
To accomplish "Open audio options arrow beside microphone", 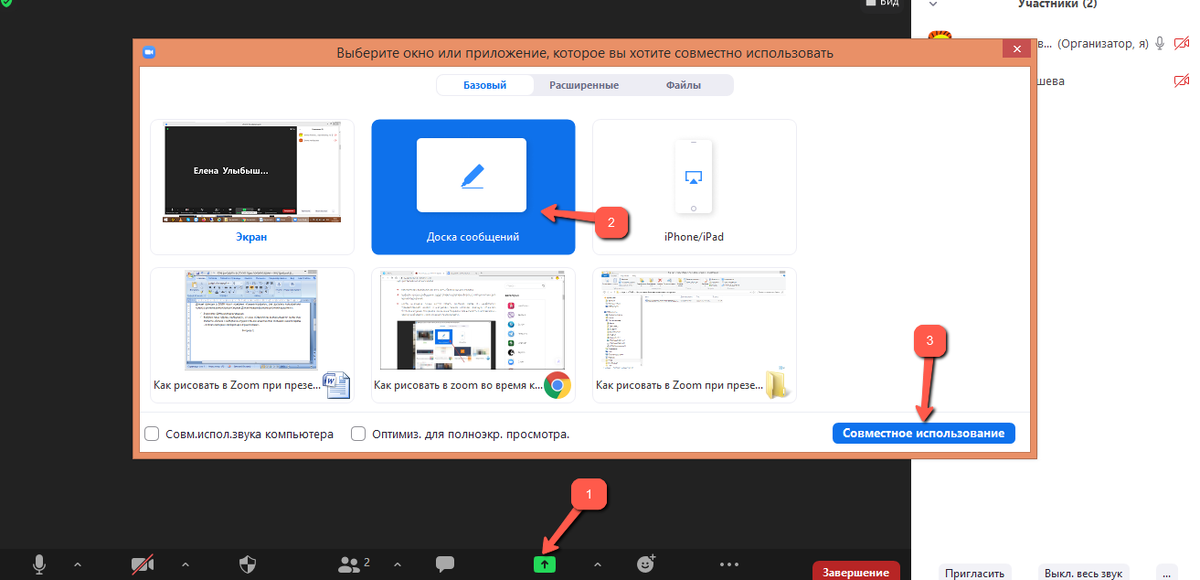I will [x=77, y=564].
